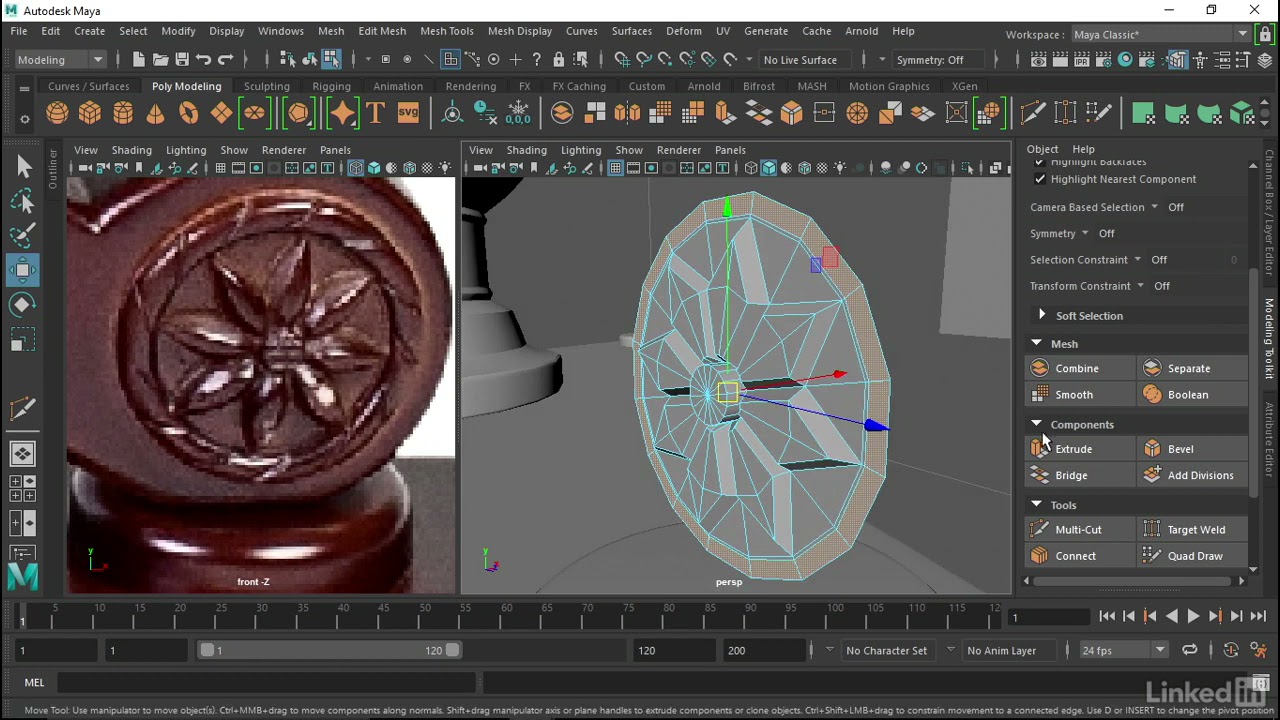Click the Modeling Toolkit horizontal scrollbar

click(x=1135, y=581)
